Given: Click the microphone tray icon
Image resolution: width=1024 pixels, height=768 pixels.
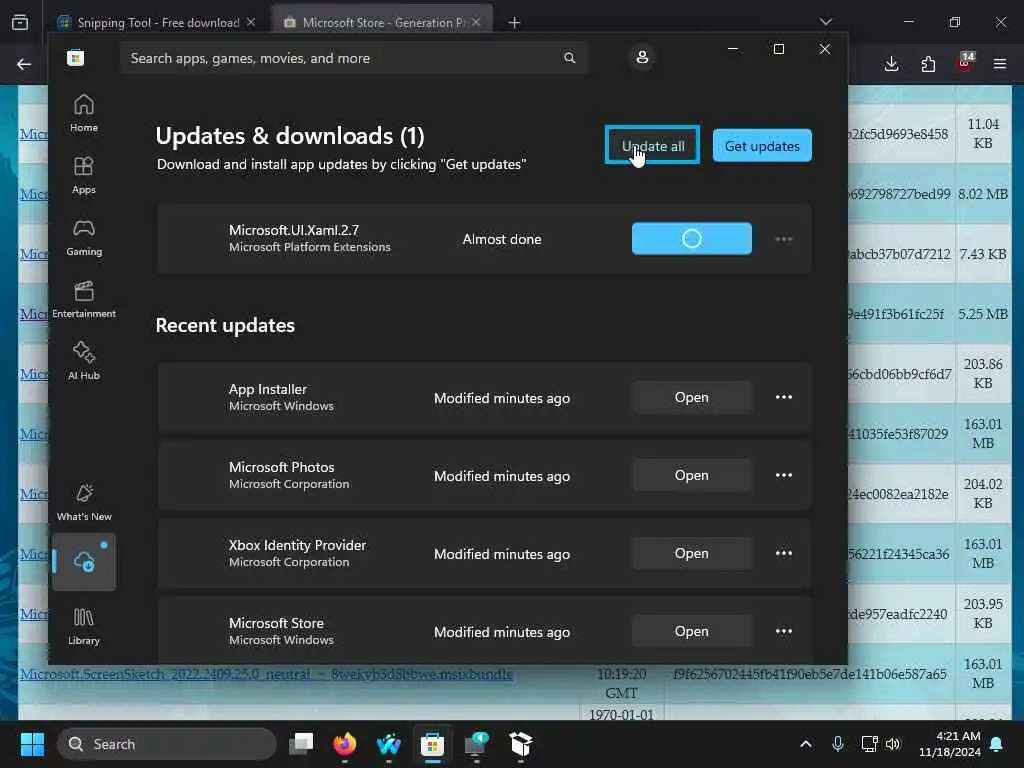Looking at the screenshot, I should [838, 744].
